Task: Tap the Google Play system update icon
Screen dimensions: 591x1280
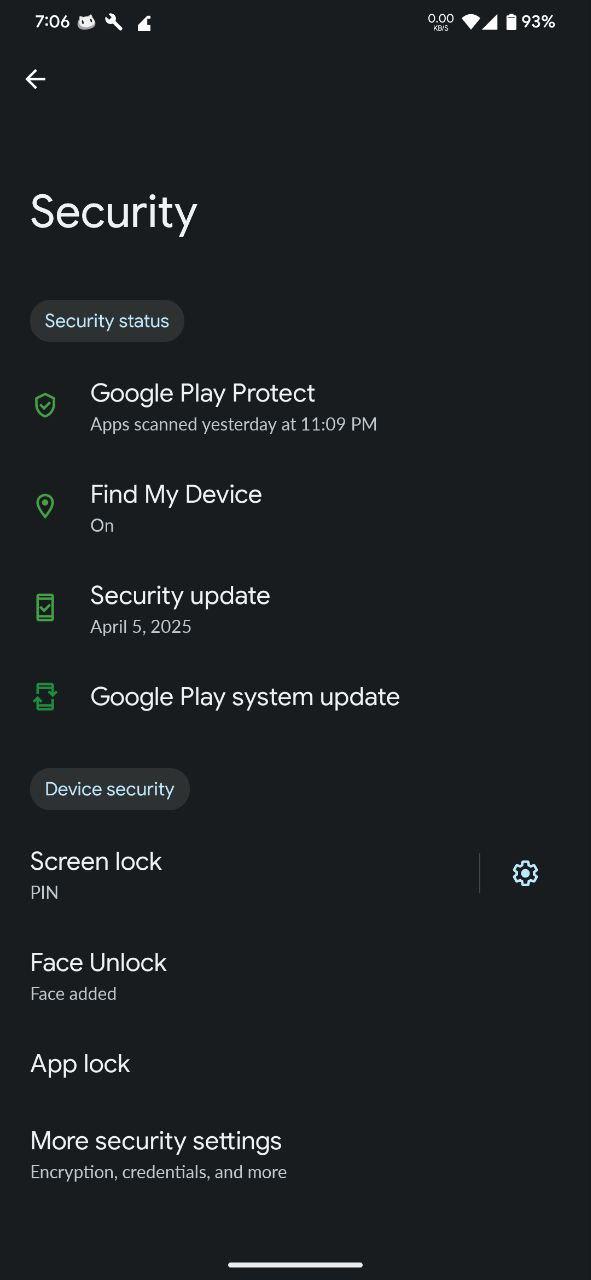Action: point(45,697)
